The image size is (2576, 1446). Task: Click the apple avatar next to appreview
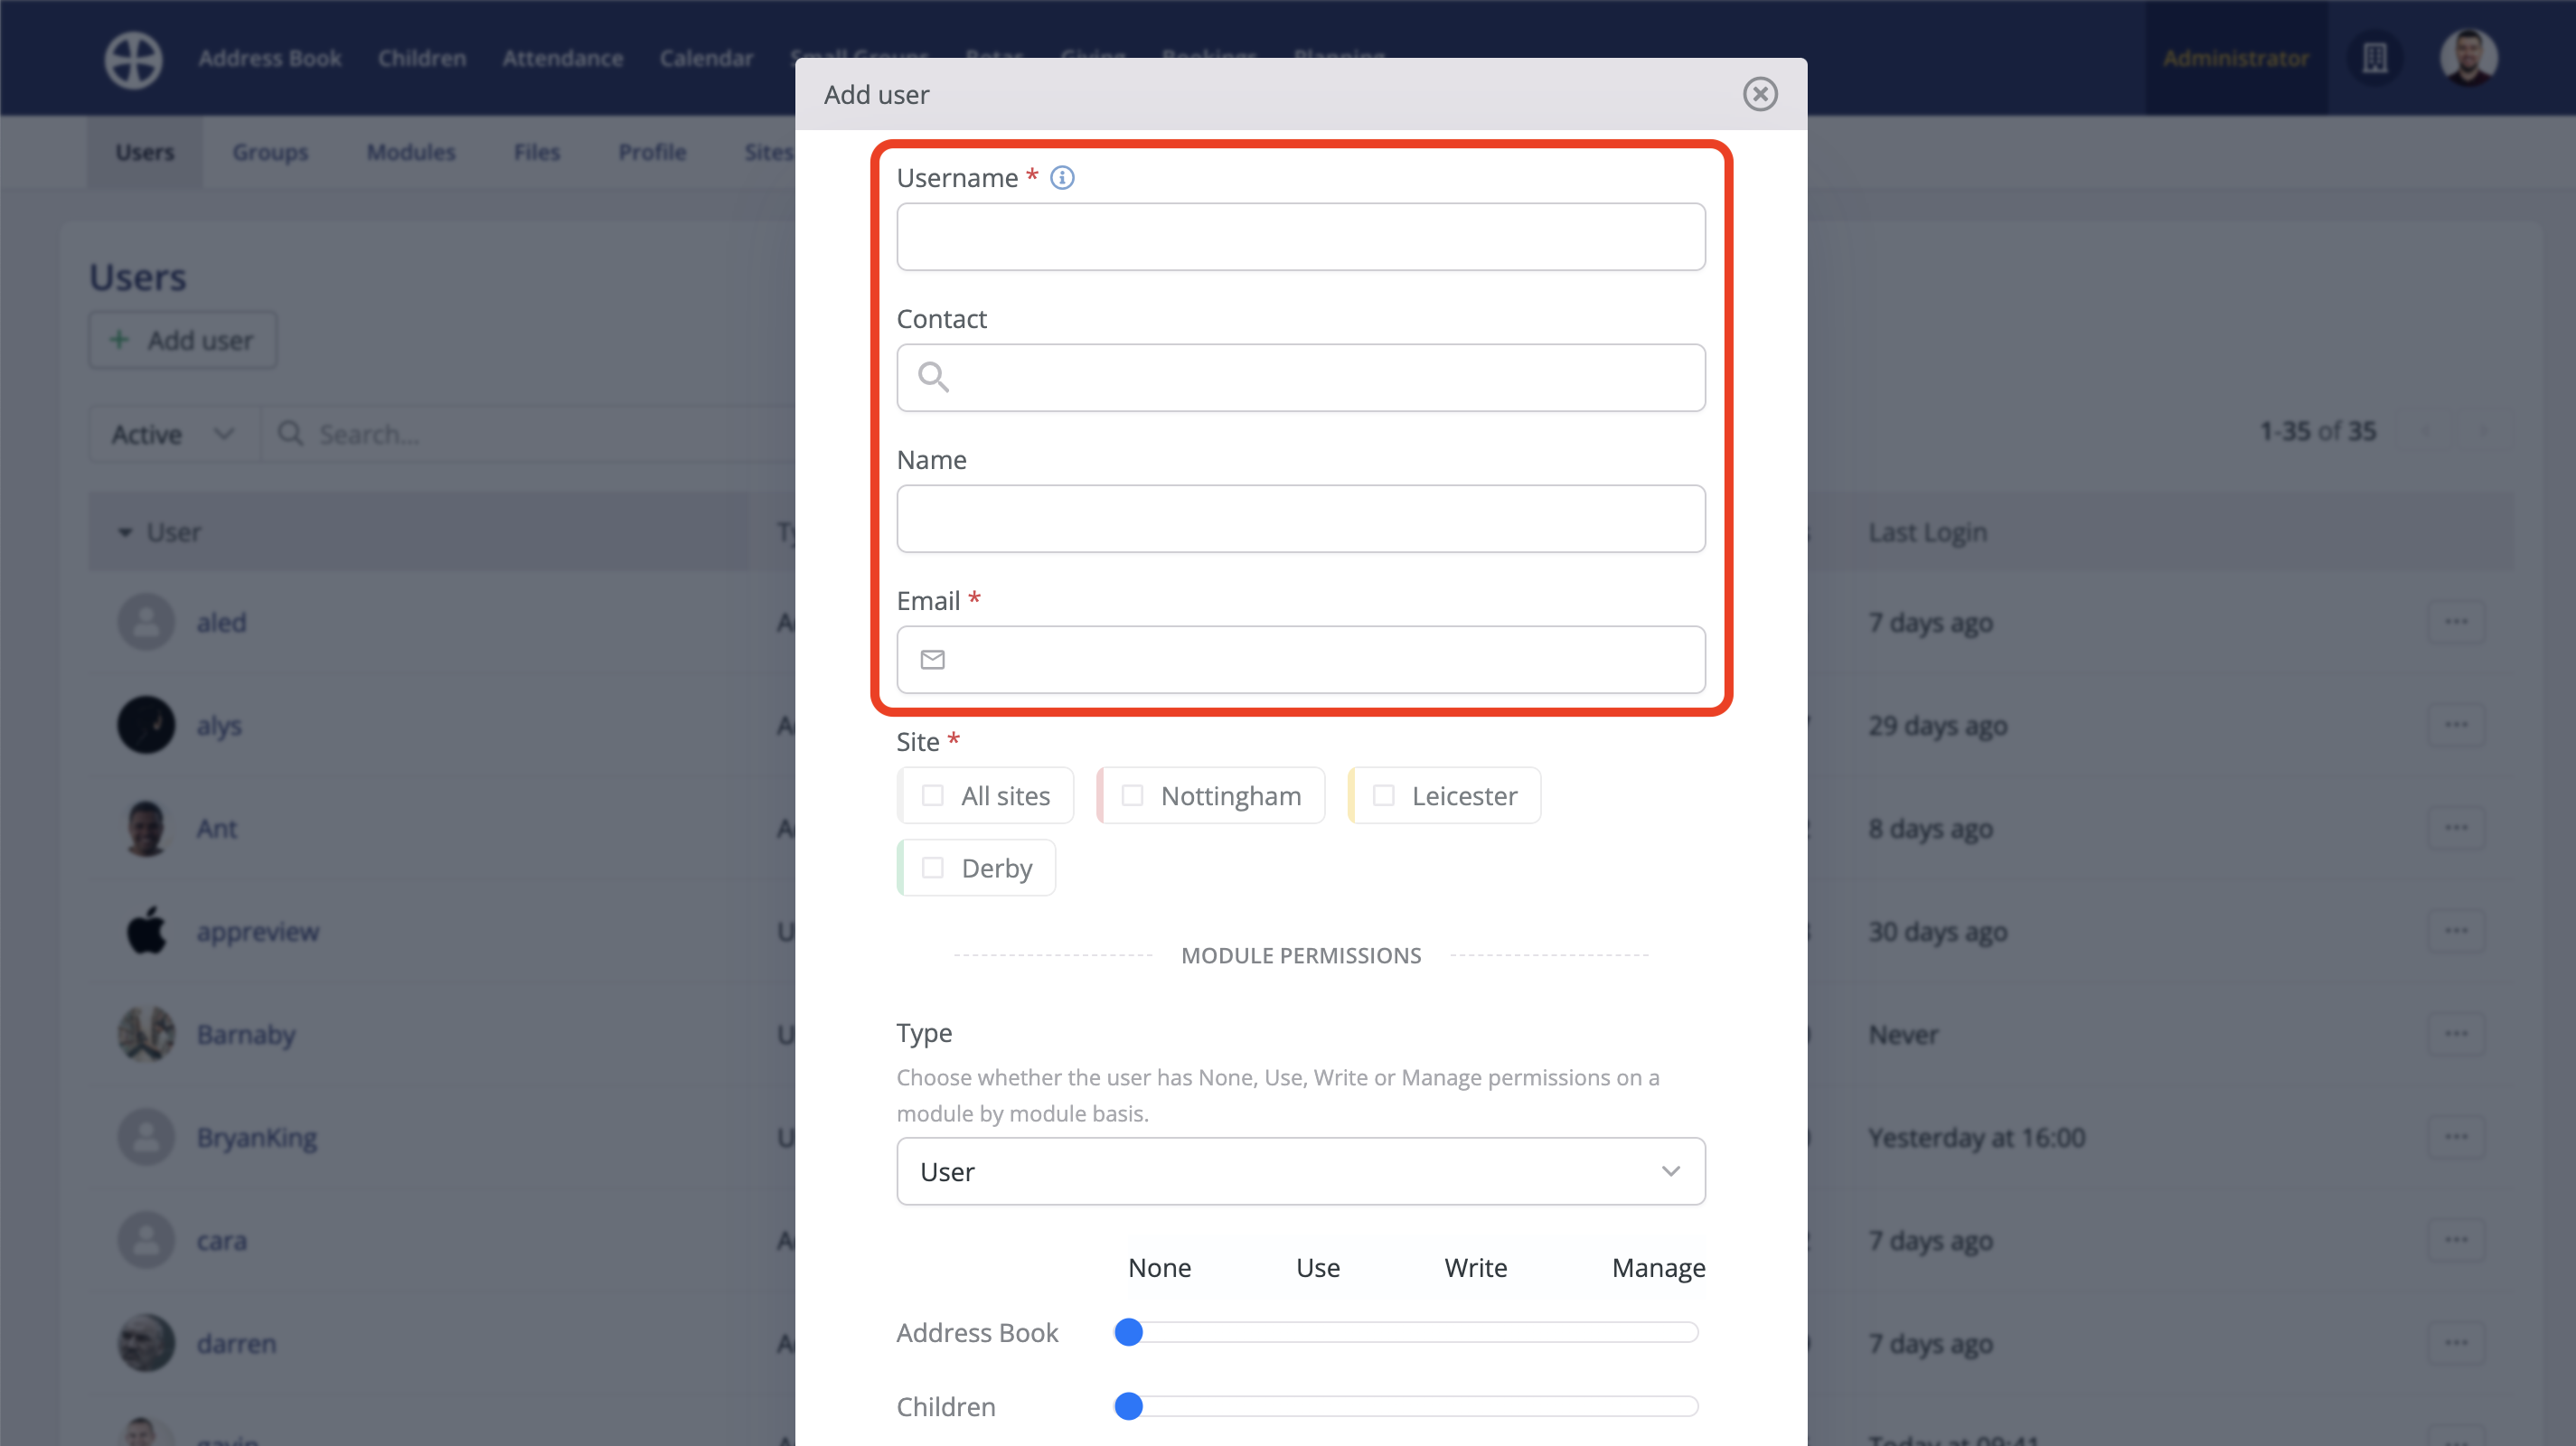145,931
